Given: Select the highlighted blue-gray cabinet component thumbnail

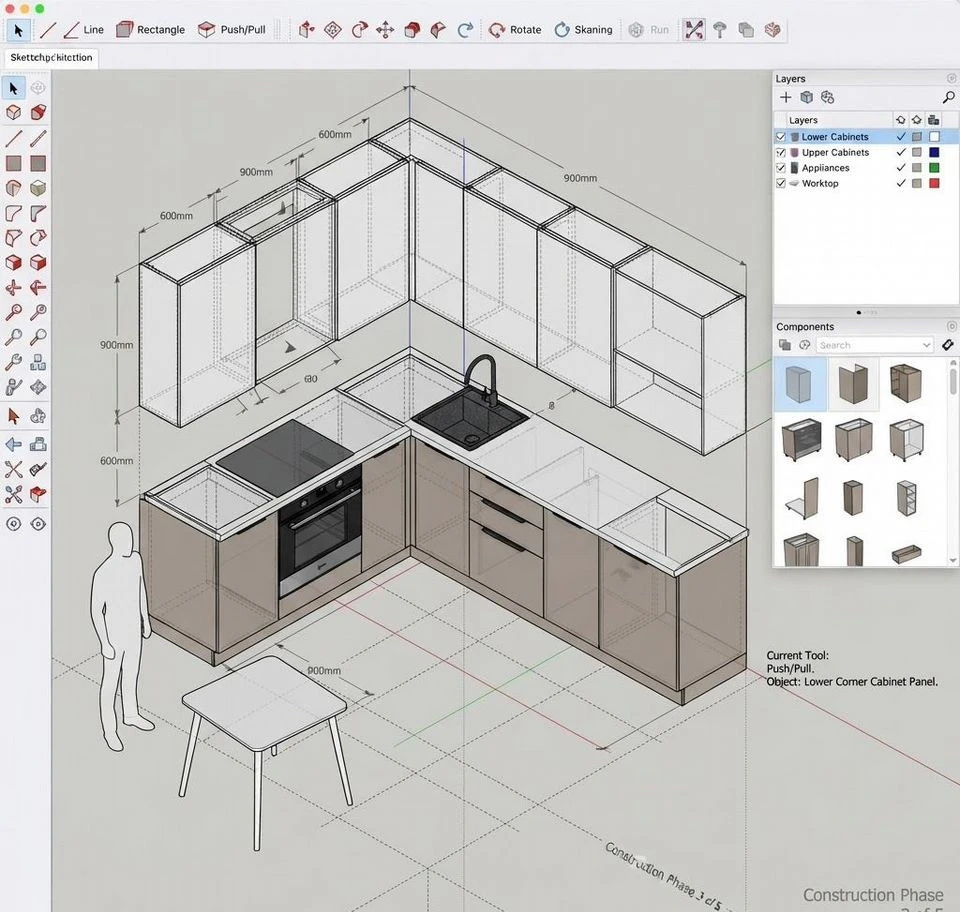Looking at the screenshot, I should coord(800,384).
